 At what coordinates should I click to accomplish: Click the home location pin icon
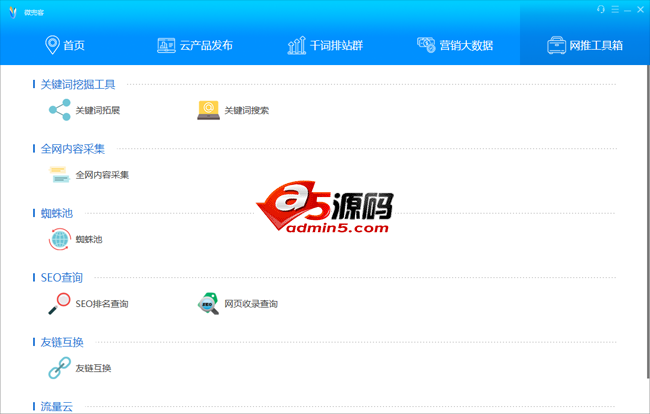pyautogui.click(x=52, y=45)
